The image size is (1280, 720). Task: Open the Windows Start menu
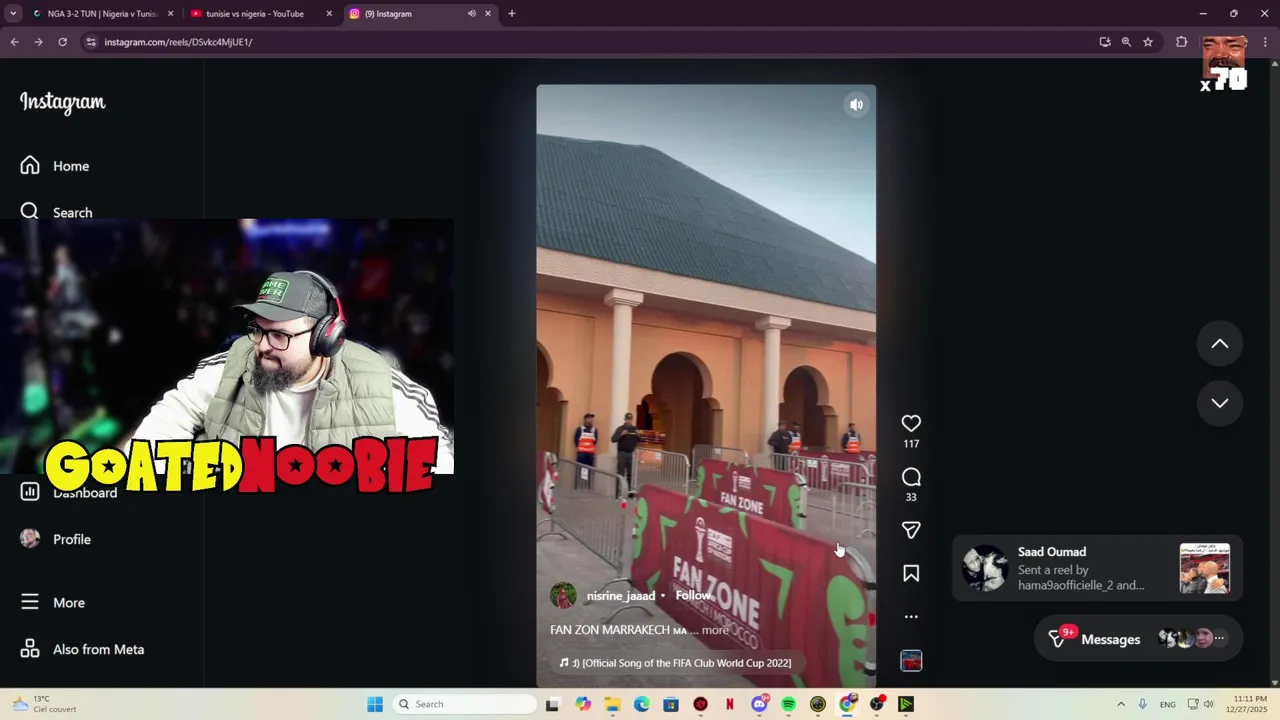tap(375, 704)
